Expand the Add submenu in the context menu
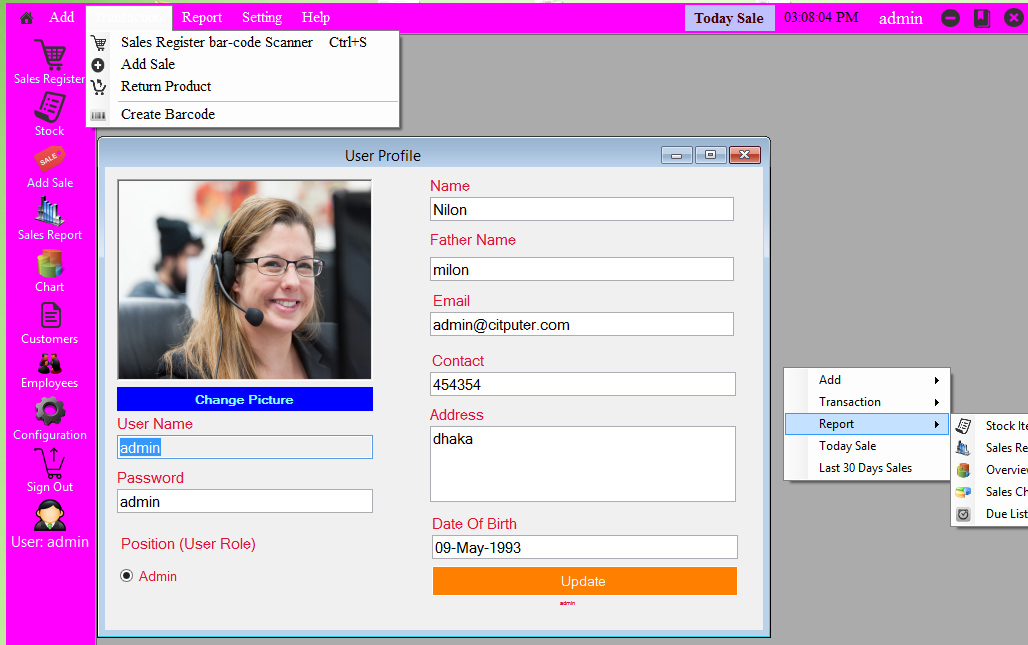1028x645 pixels. [868, 380]
